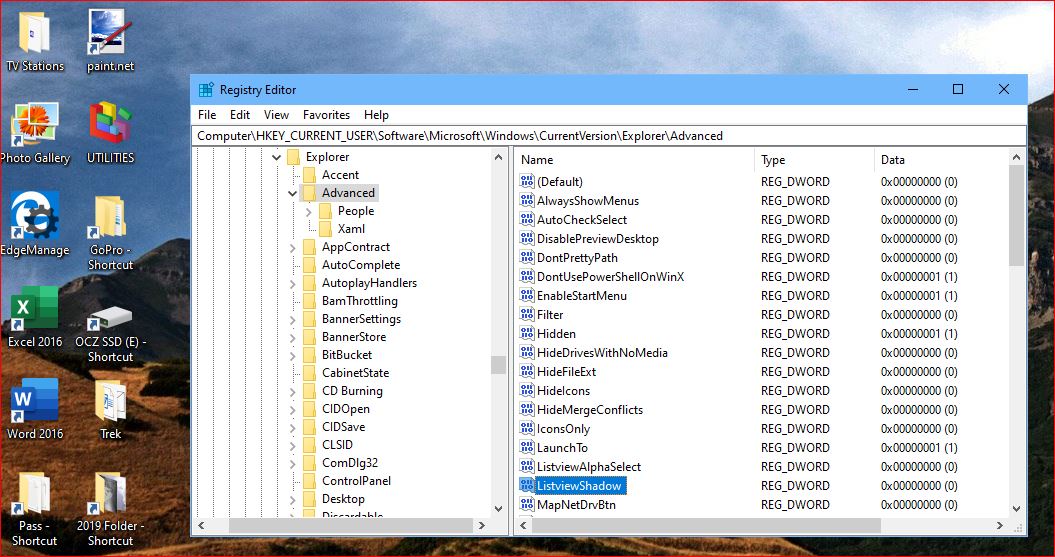
Task: Collapse the Explorer key in tree
Action: coord(277,157)
